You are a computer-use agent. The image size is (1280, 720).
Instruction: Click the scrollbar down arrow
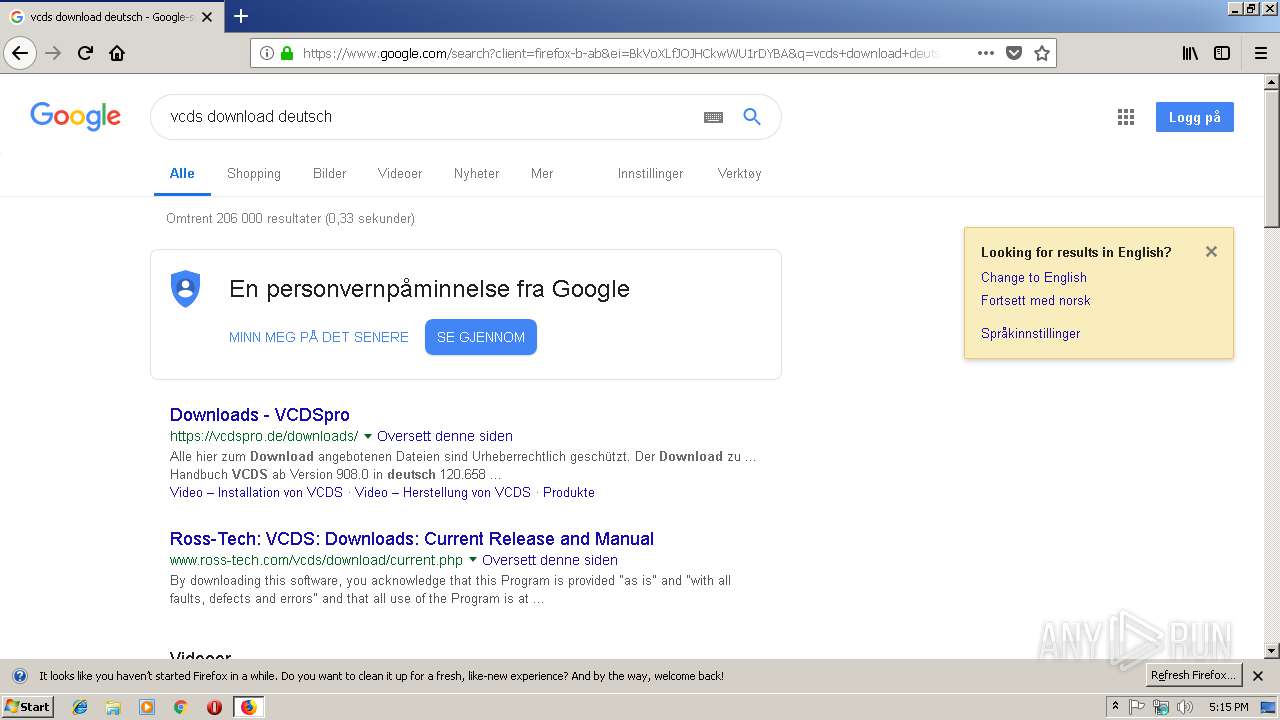1272,651
